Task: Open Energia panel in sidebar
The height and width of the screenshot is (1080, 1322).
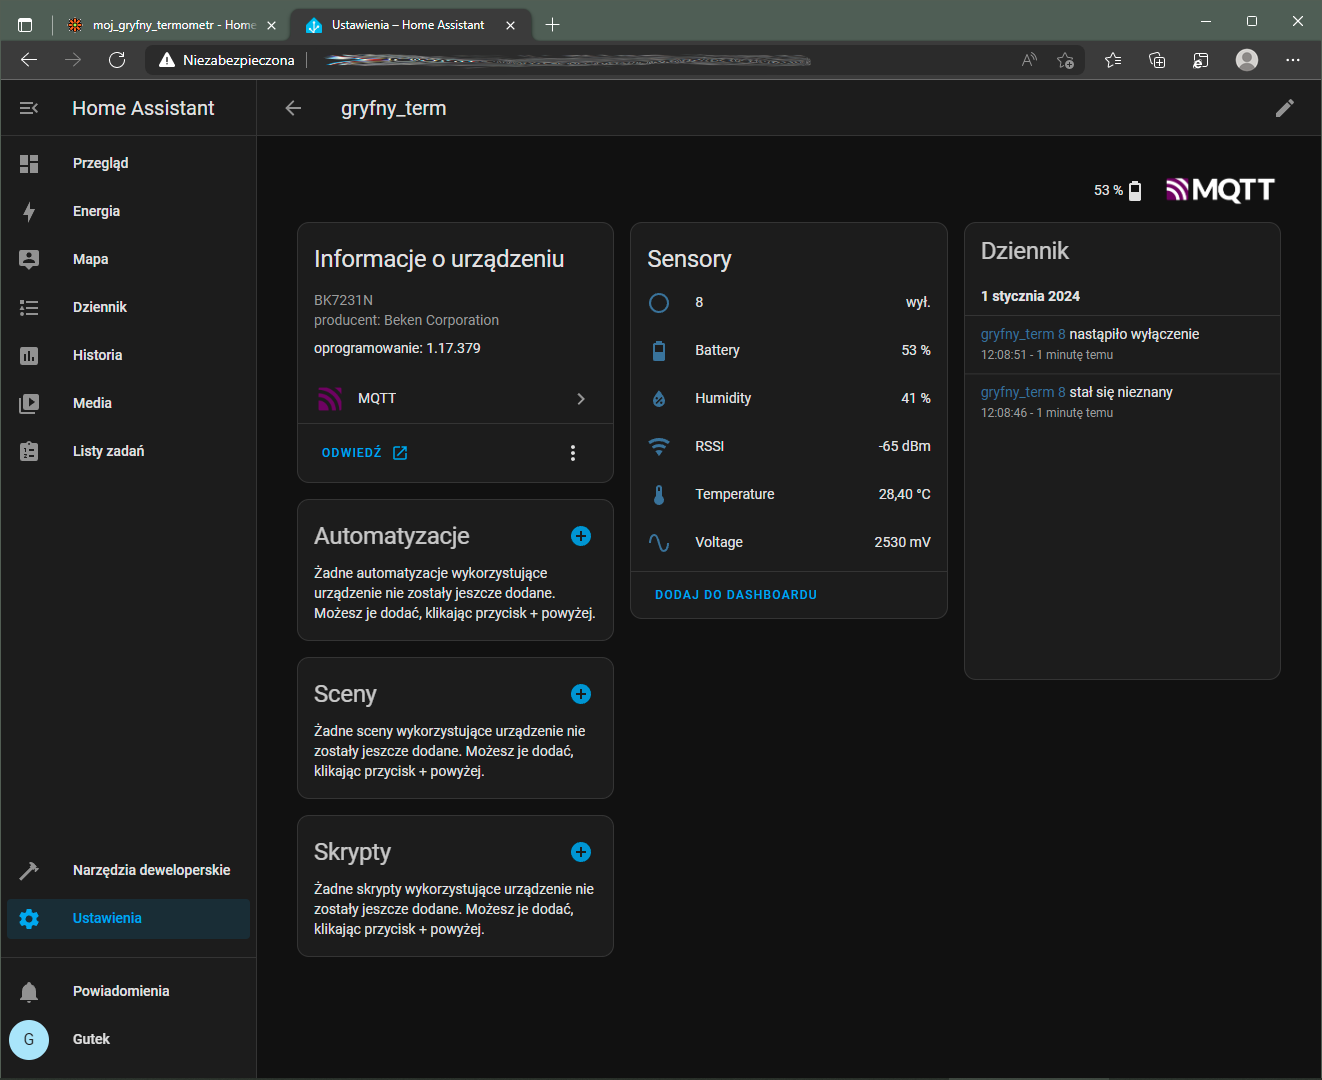Action: pyautogui.click(x=128, y=211)
